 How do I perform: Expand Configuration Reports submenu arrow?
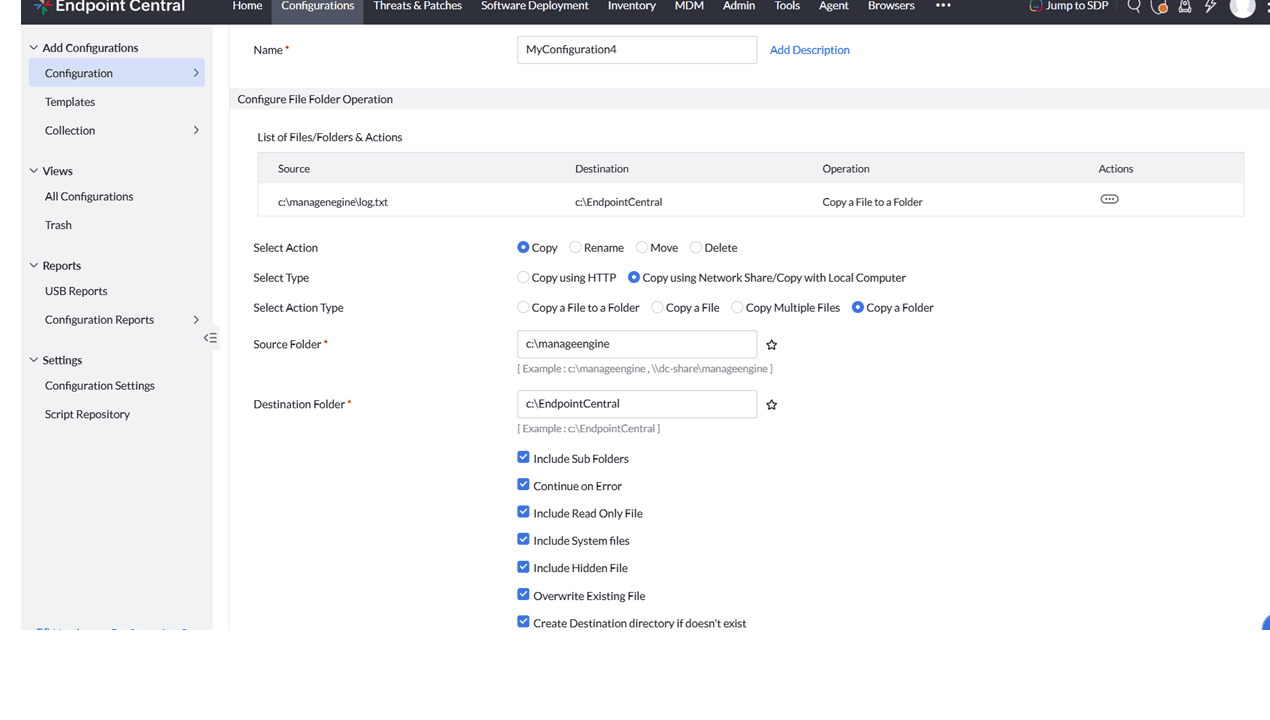pos(196,320)
